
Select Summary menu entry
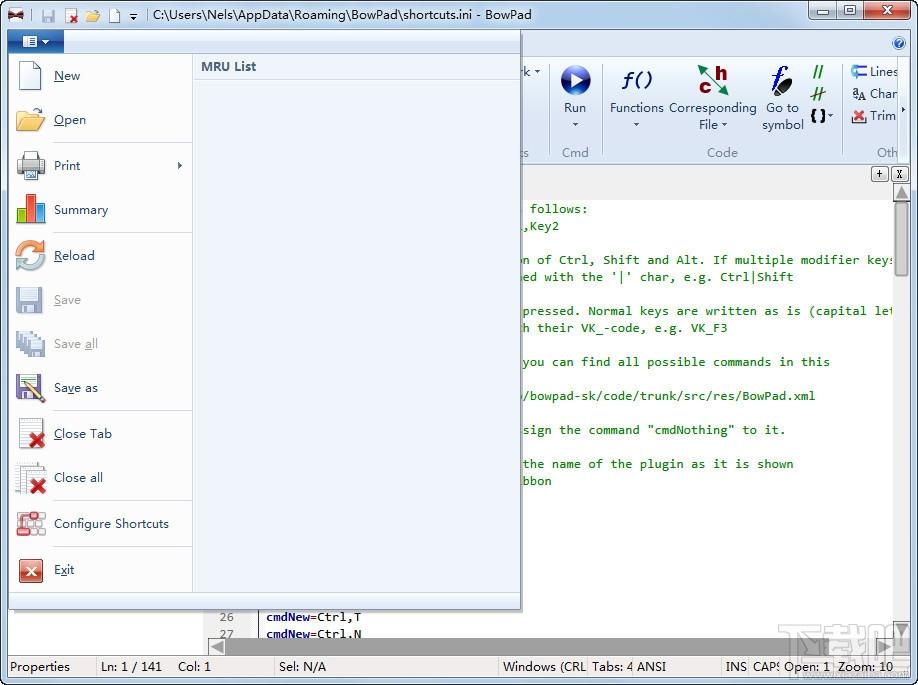(100, 210)
